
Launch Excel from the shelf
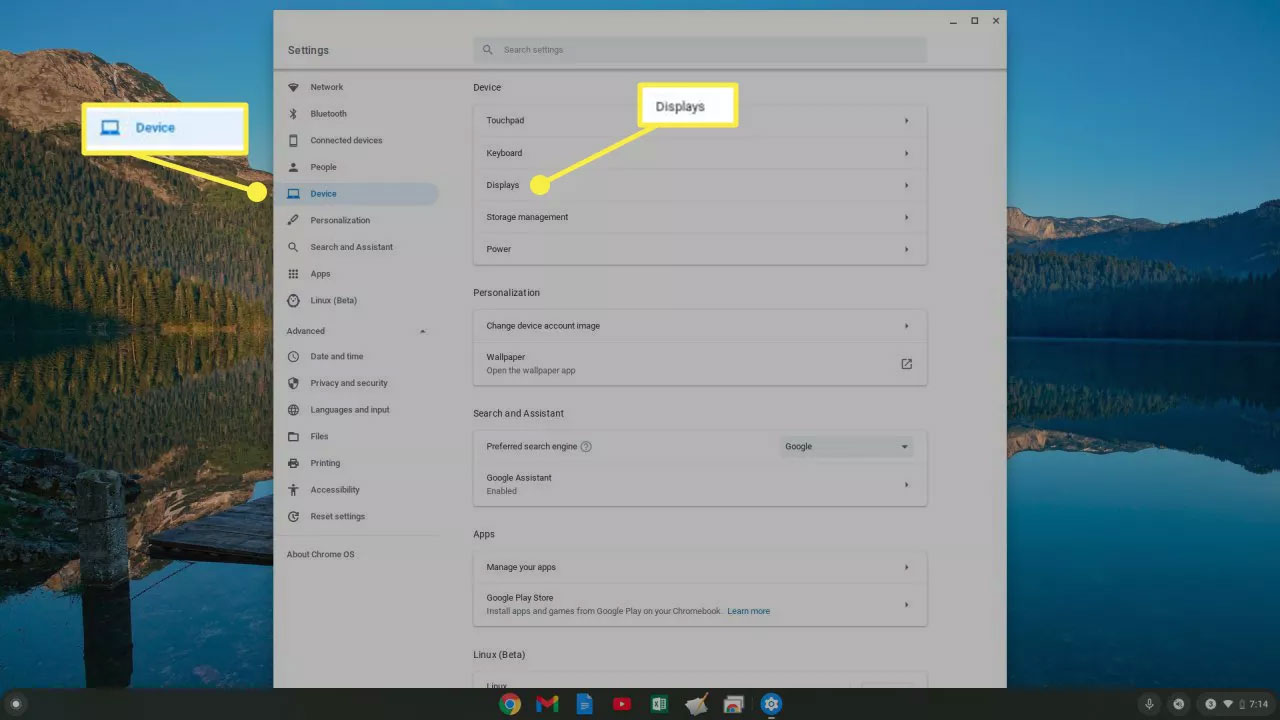point(659,704)
